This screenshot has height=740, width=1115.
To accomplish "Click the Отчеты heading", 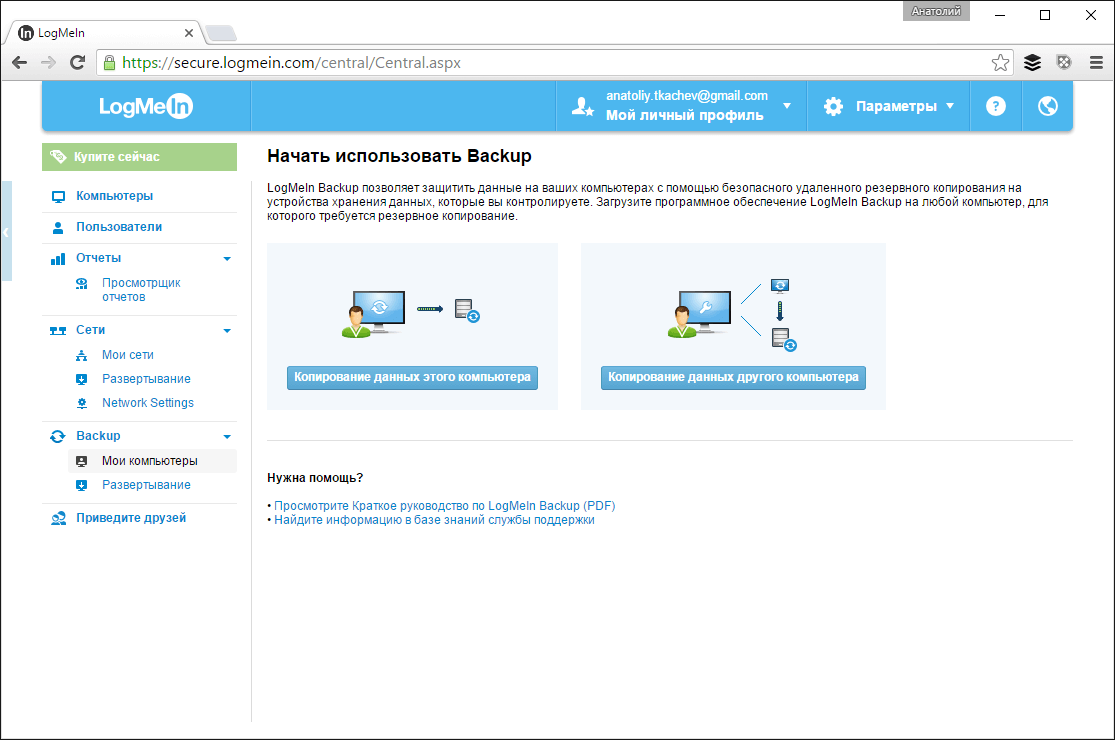I will [x=98, y=258].
